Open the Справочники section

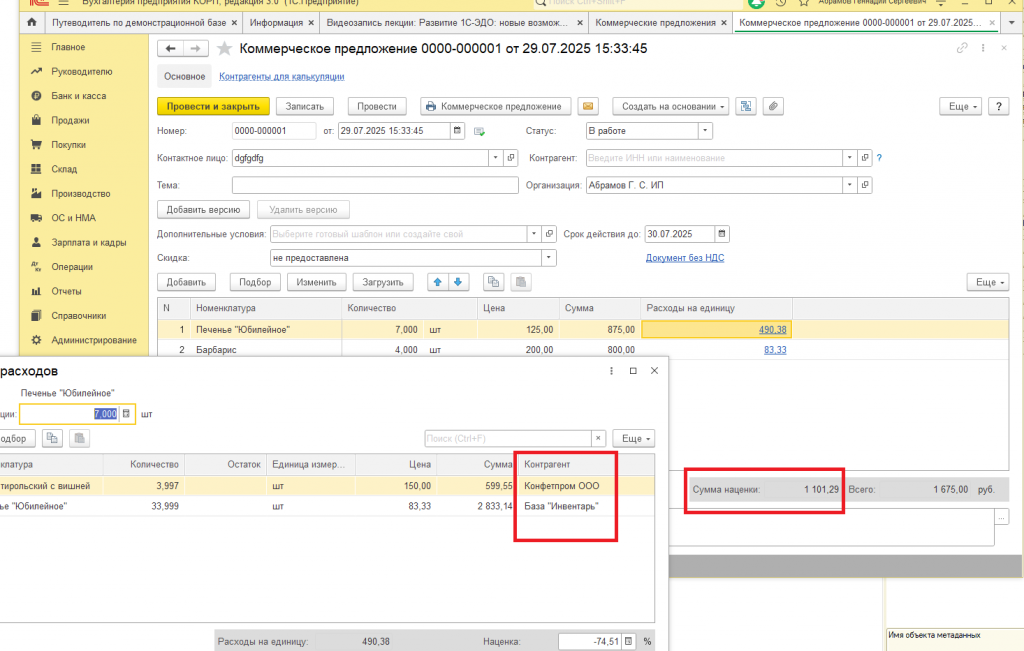click(x=79, y=316)
